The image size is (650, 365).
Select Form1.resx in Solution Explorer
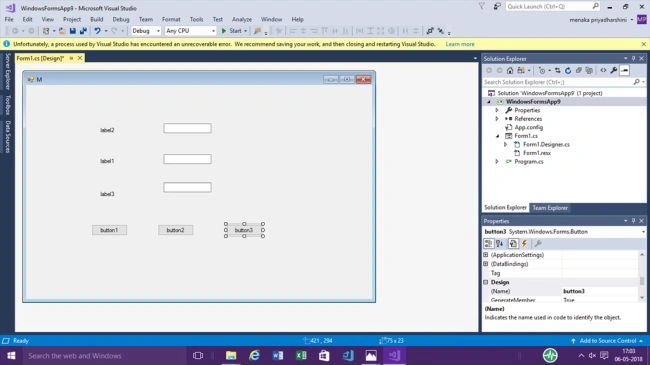point(537,153)
